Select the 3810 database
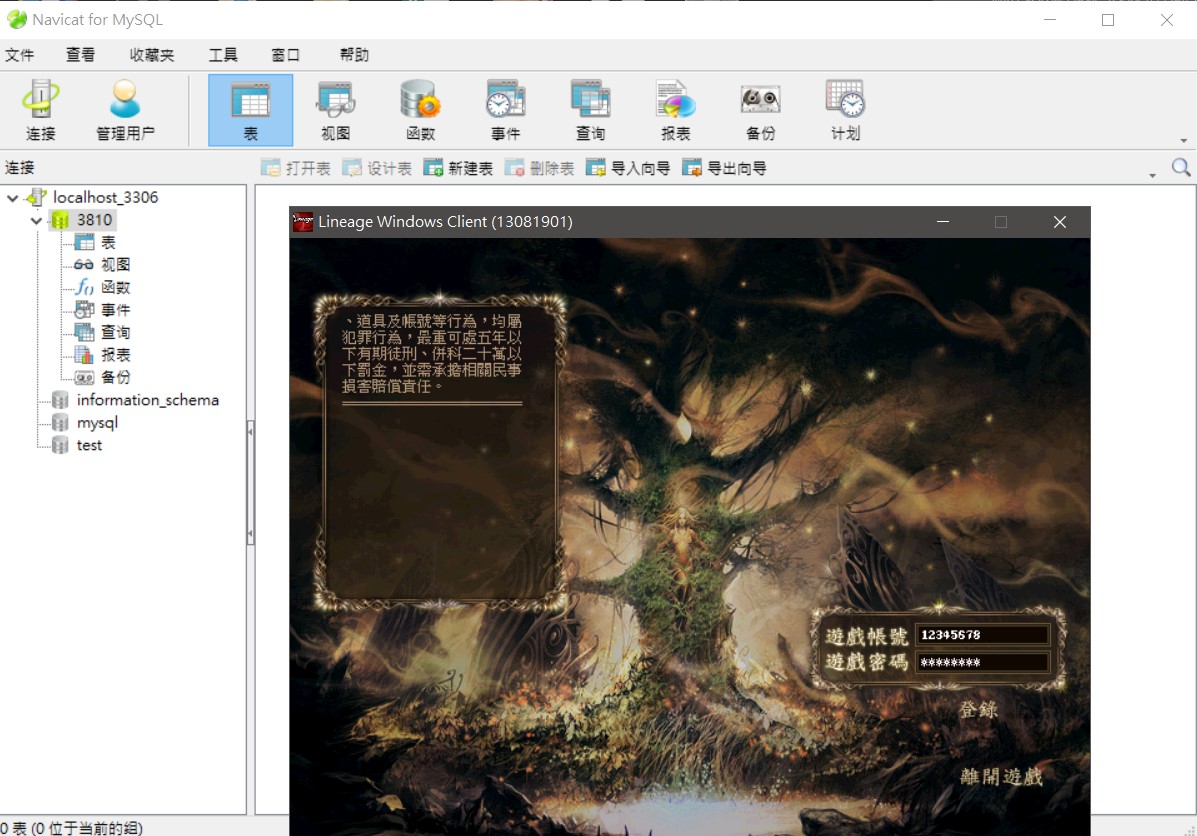This screenshot has width=1197, height=836. pyautogui.click(x=94, y=220)
